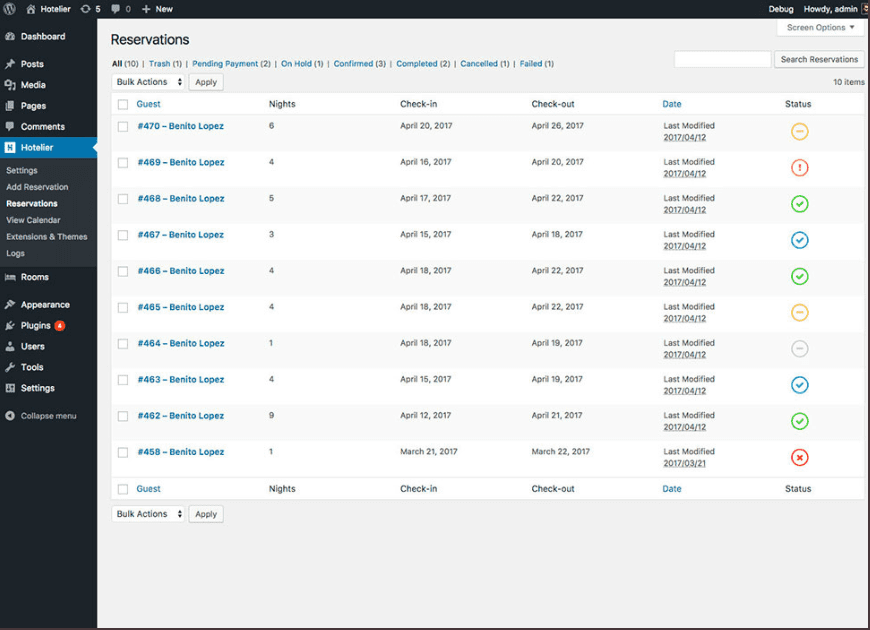Image resolution: width=870 pixels, height=630 pixels.
Task: Click the Pages icon in sidebar
Action: point(10,106)
